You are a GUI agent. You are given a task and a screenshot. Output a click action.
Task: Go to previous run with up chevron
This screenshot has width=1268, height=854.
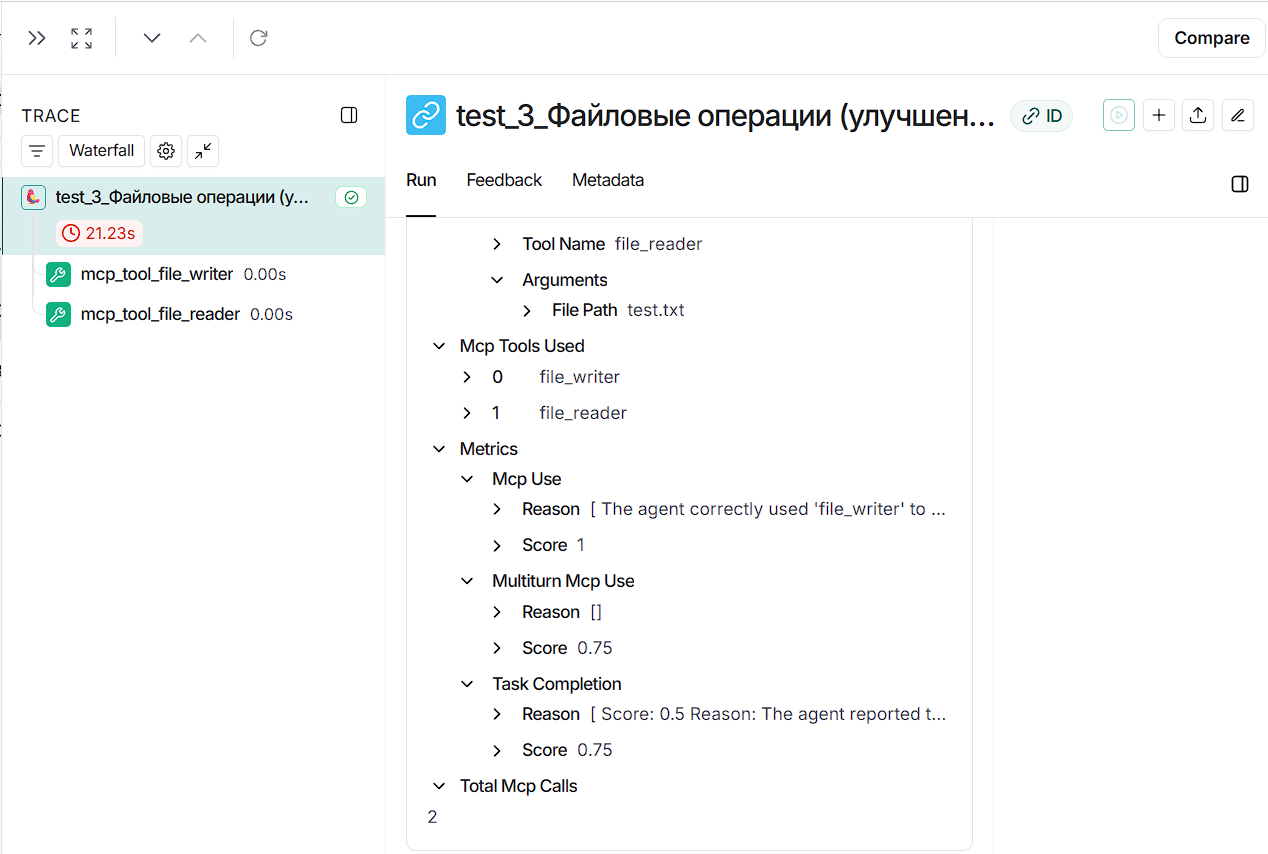click(198, 38)
